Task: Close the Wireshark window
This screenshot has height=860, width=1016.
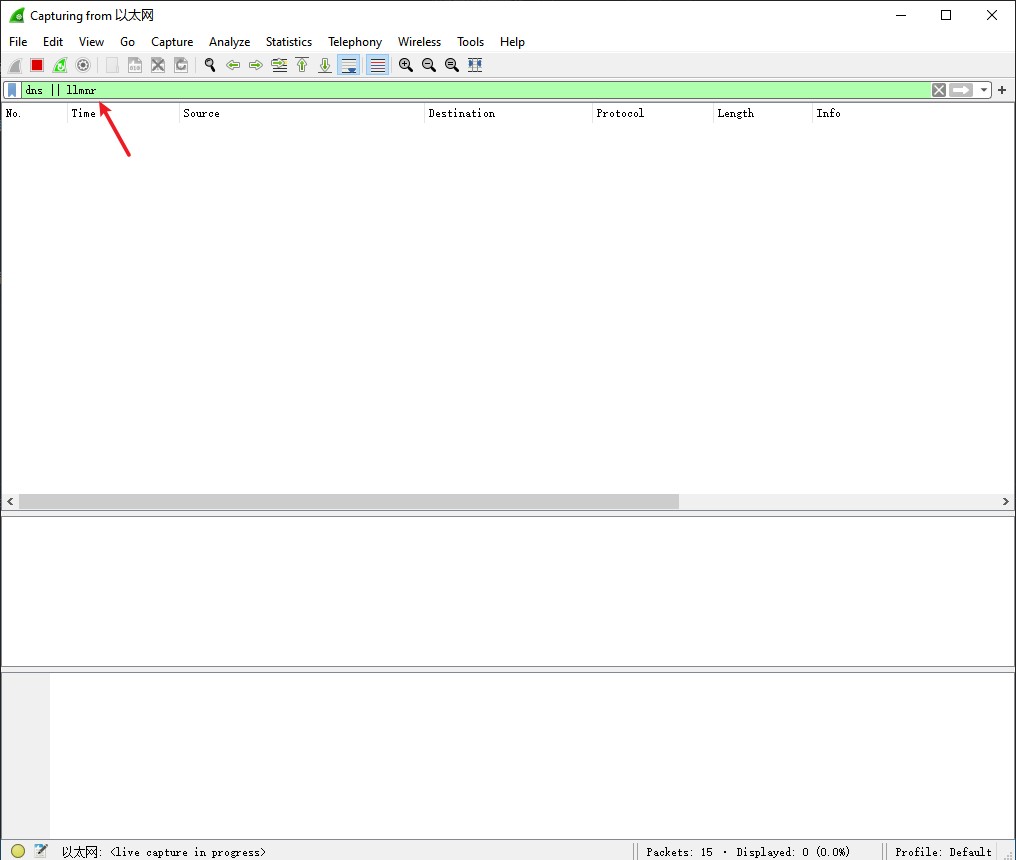Action: (992, 15)
